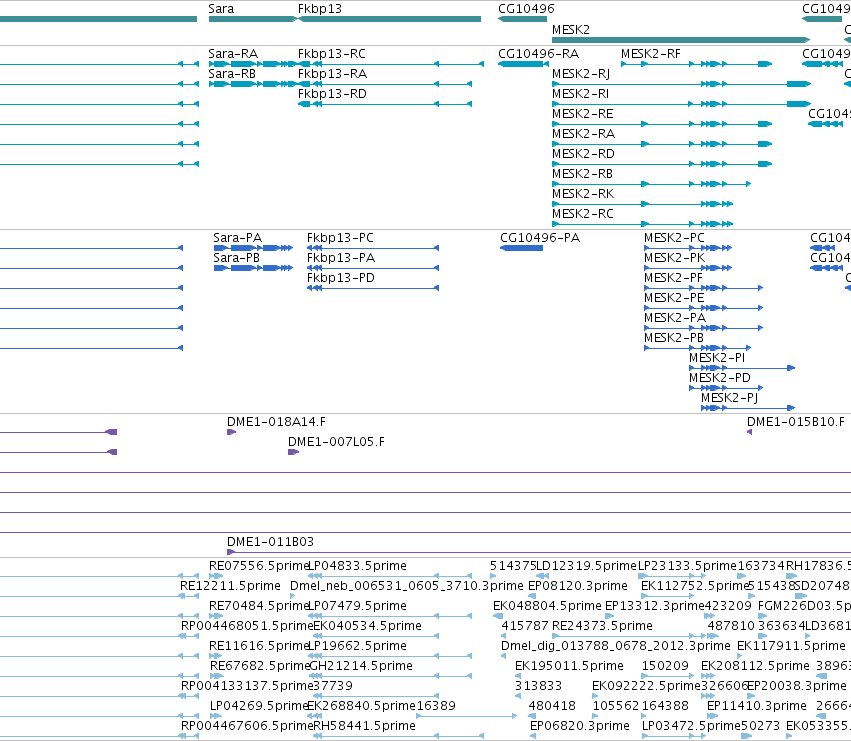This screenshot has height=741, width=851.
Task: Select the LP07479.5prime EST label
Action: pos(357,606)
